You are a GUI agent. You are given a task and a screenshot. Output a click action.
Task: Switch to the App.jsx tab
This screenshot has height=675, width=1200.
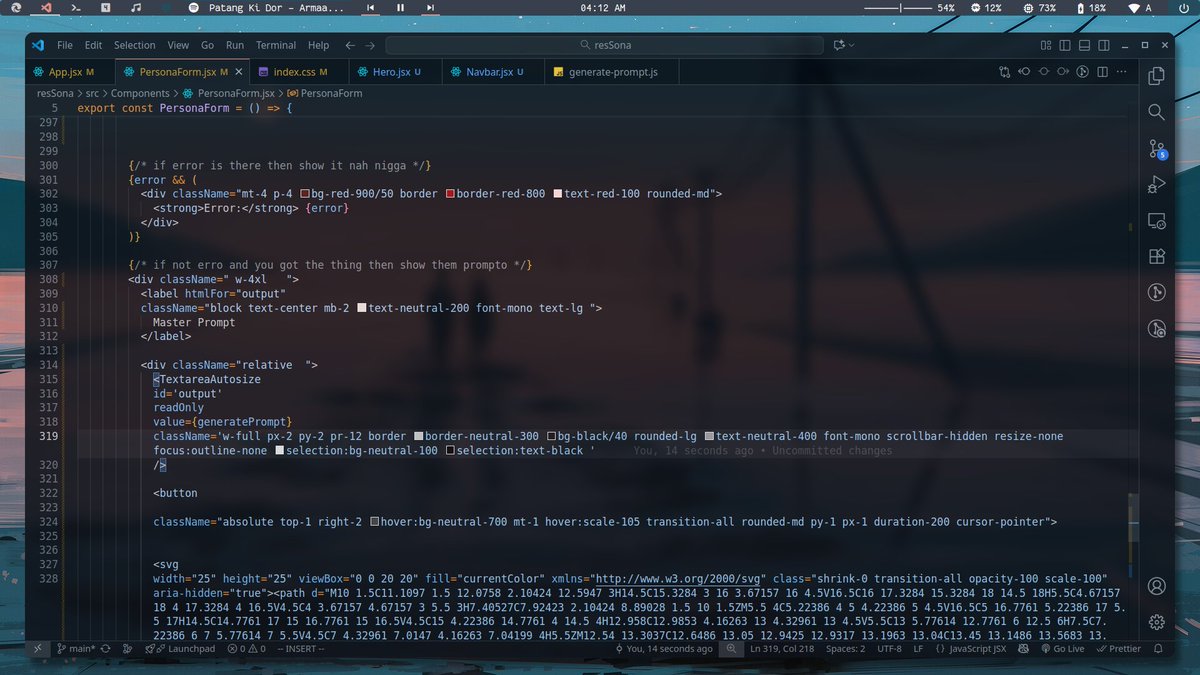tap(70, 72)
